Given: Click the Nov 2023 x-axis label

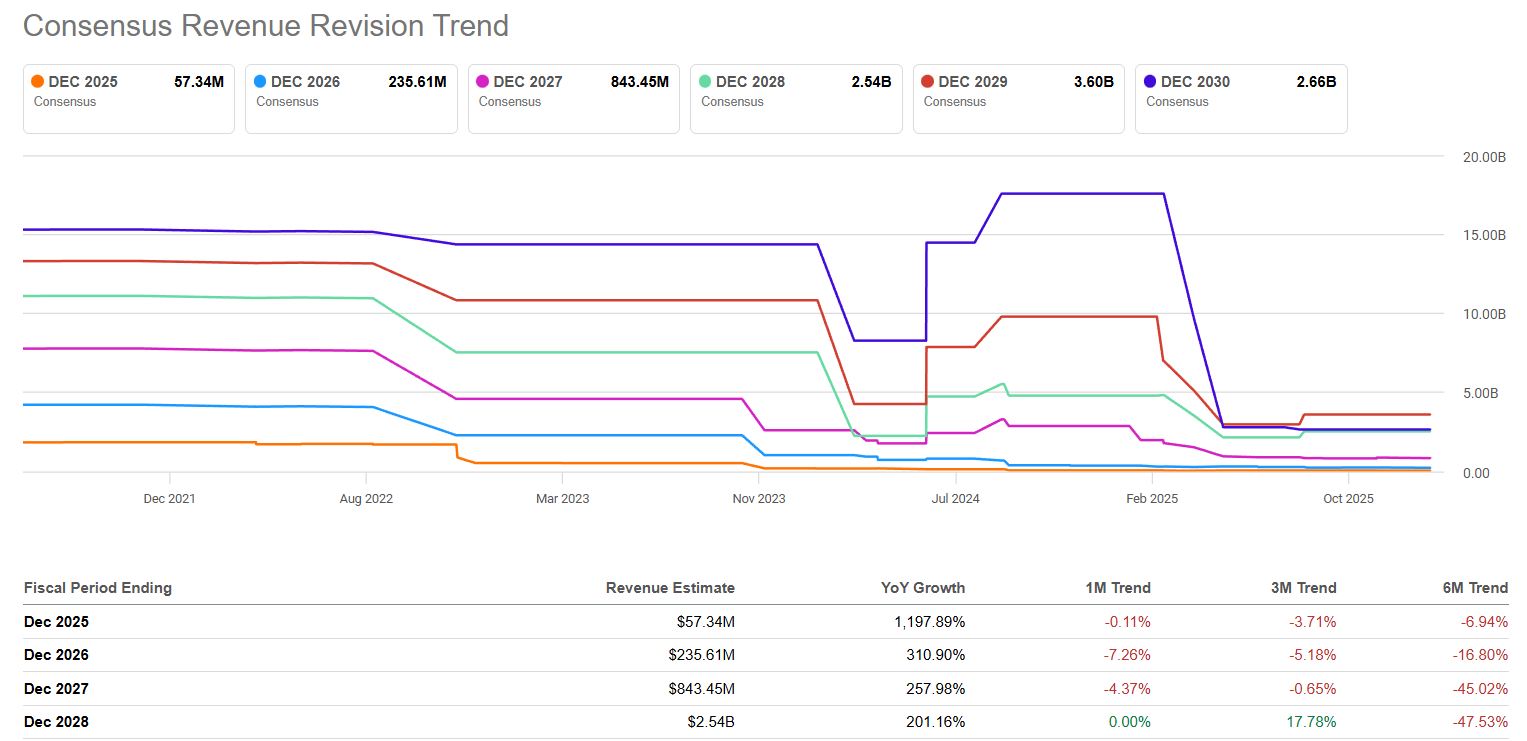Looking at the screenshot, I should click(x=759, y=498).
